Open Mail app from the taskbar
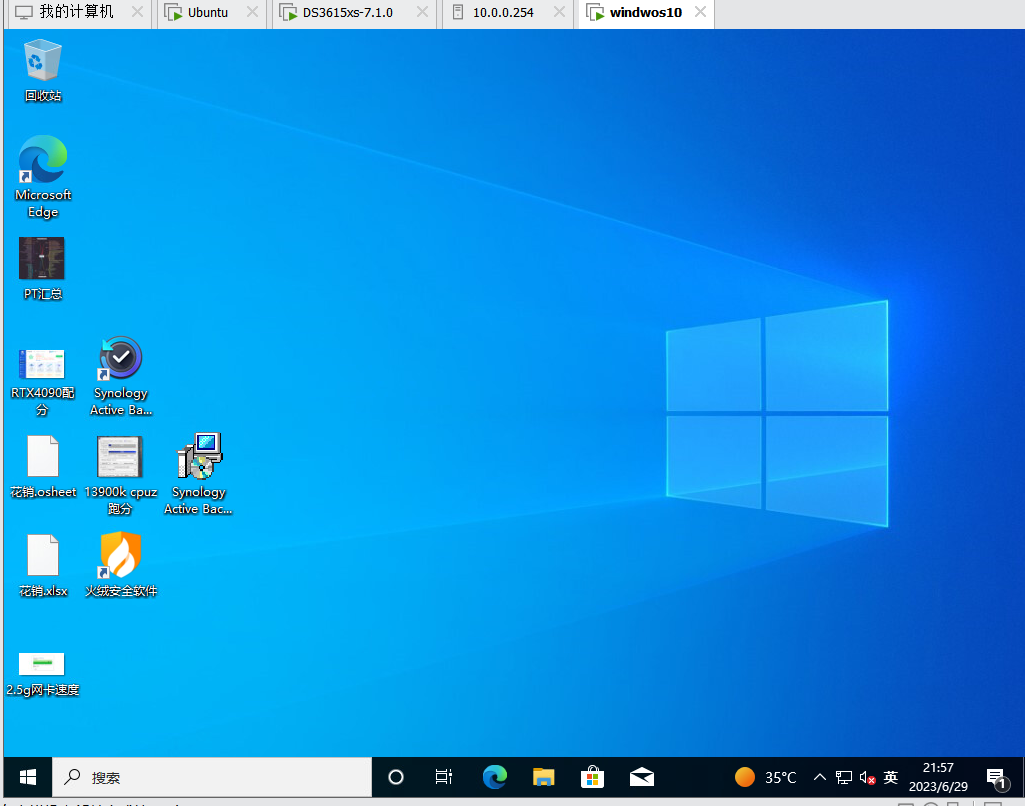 tap(642, 777)
